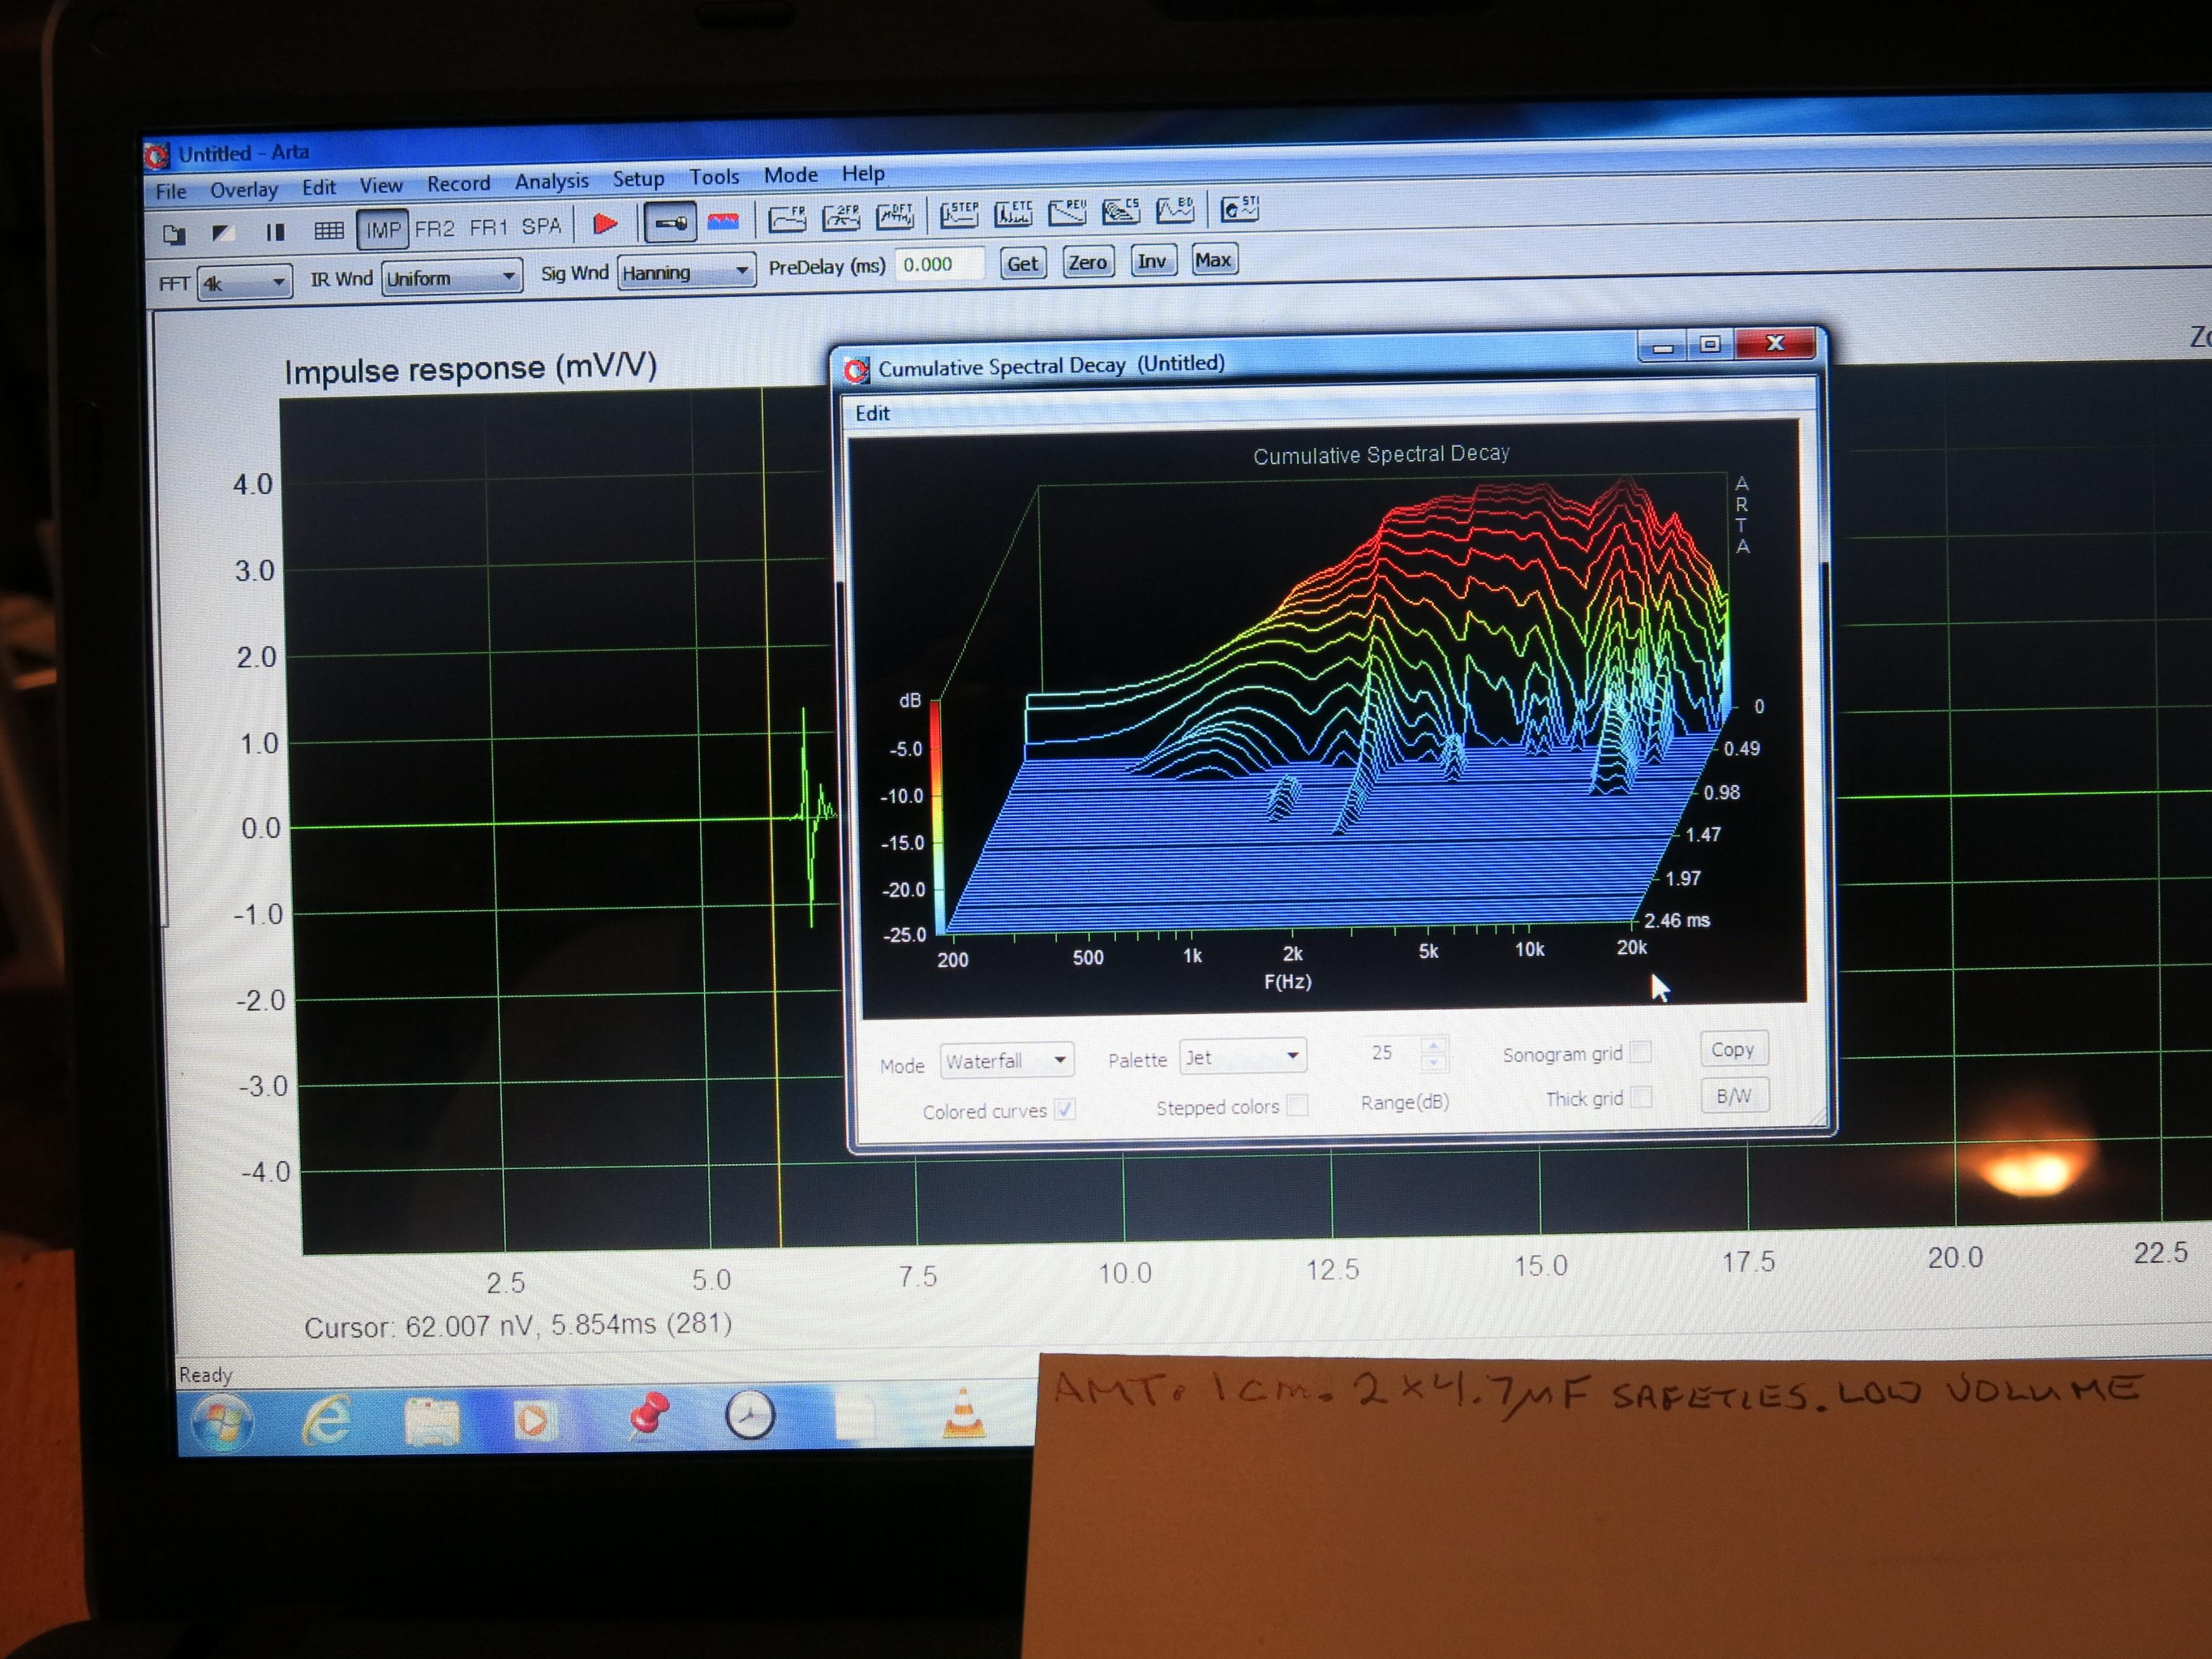Open the Overlay menu
Screen dimensions: 2212x1659
[244, 189]
